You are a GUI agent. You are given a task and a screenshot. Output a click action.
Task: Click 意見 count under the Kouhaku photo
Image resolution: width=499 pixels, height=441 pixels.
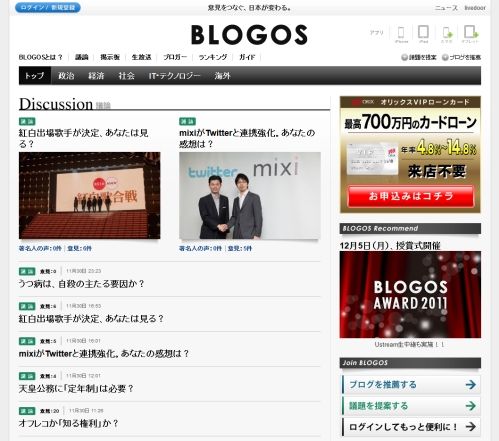[x=79, y=248]
